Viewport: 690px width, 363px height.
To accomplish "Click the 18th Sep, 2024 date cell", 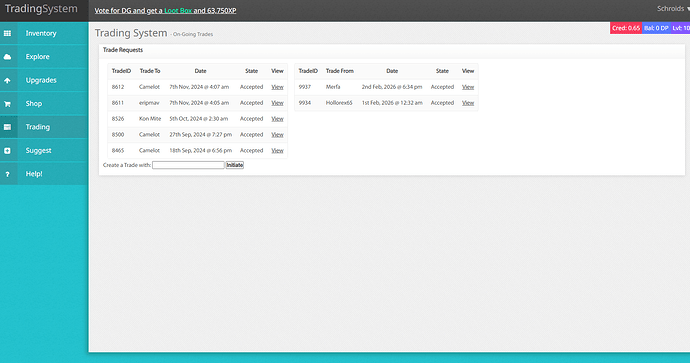I will pyautogui.click(x=201, y=150).
